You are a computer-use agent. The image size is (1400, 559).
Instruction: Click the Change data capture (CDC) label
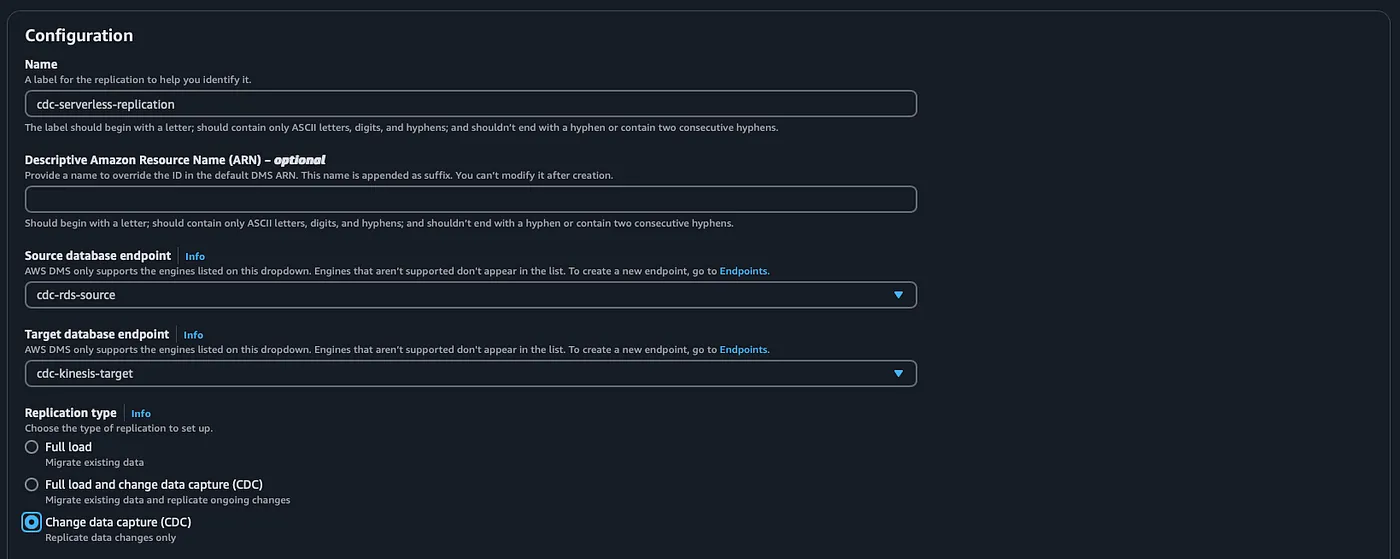pos(118,522)
